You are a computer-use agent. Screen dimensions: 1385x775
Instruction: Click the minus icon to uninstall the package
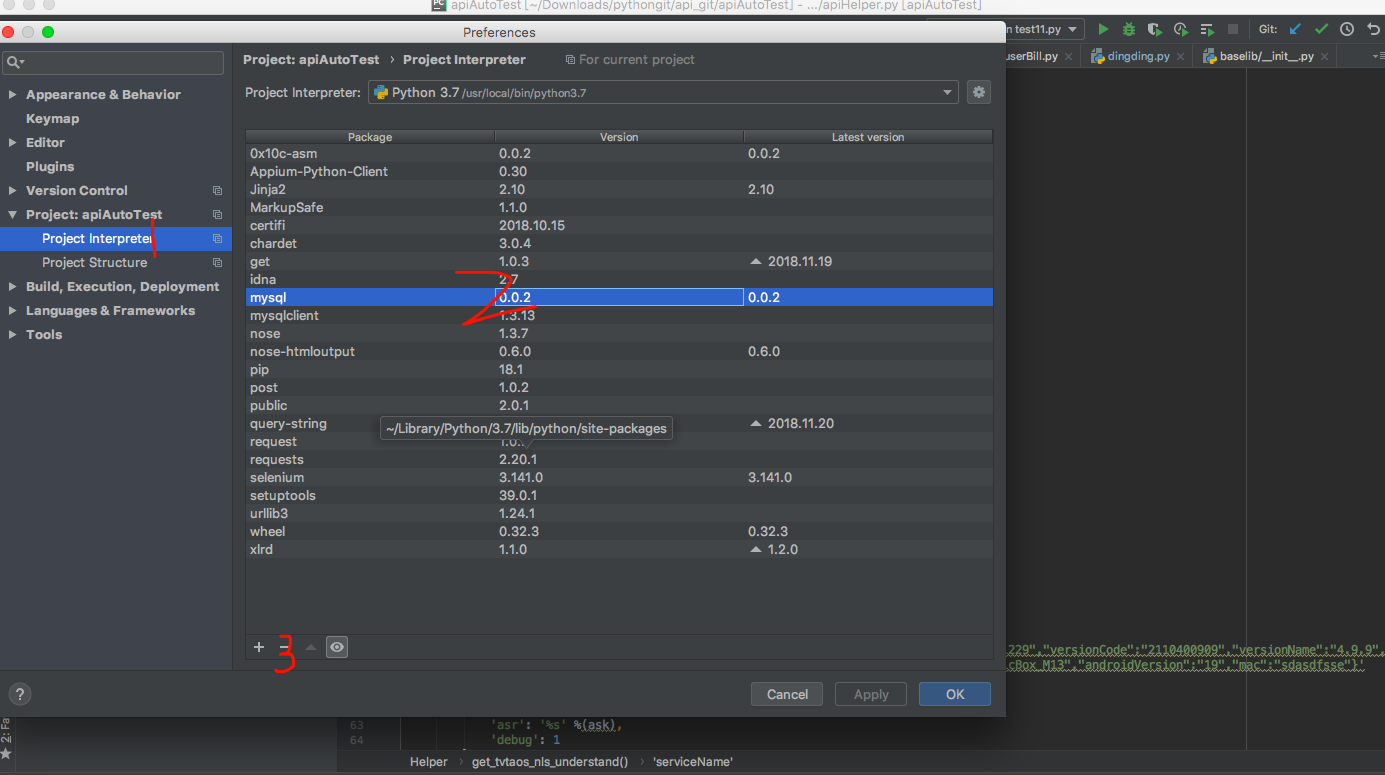click(x=284, y=647)
